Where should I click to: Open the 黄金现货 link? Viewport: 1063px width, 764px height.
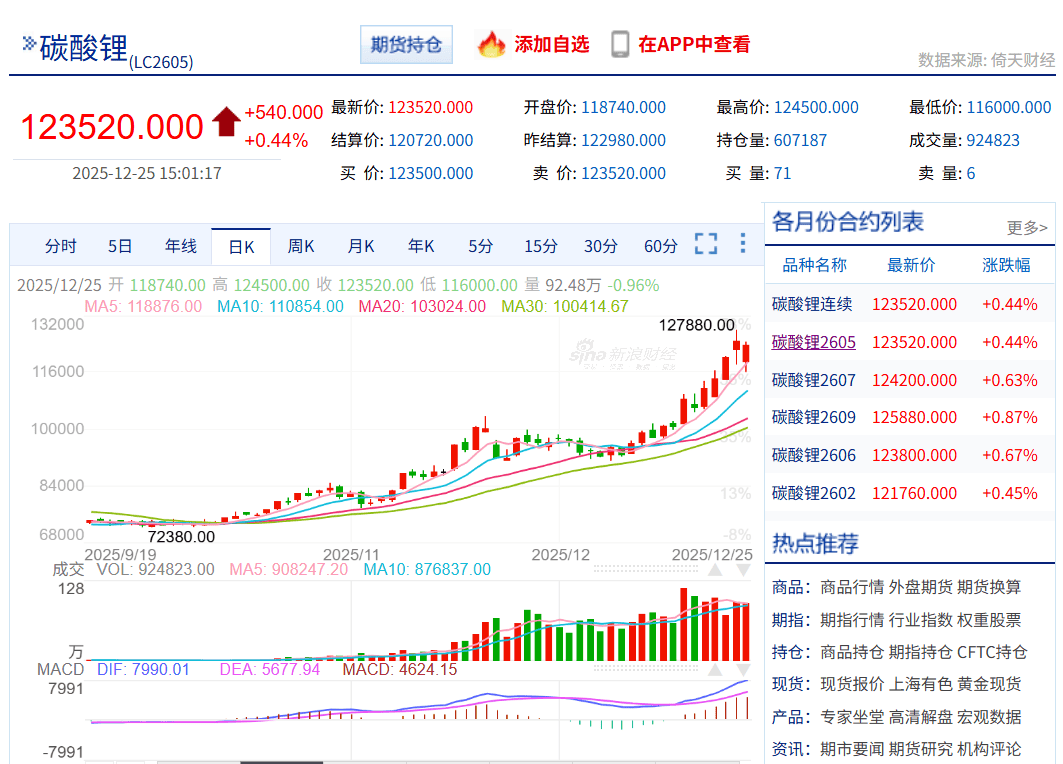[x=989, y=684]
